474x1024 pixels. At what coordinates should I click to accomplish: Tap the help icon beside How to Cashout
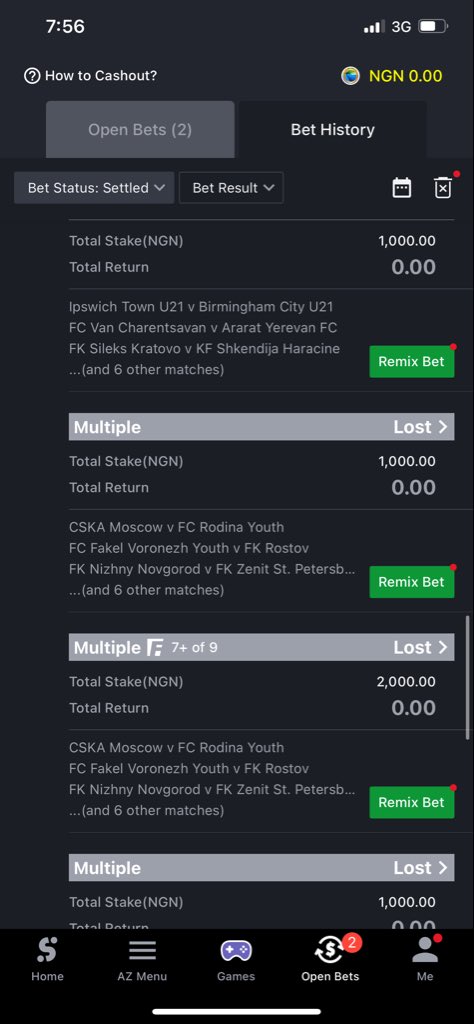[32, 76]
